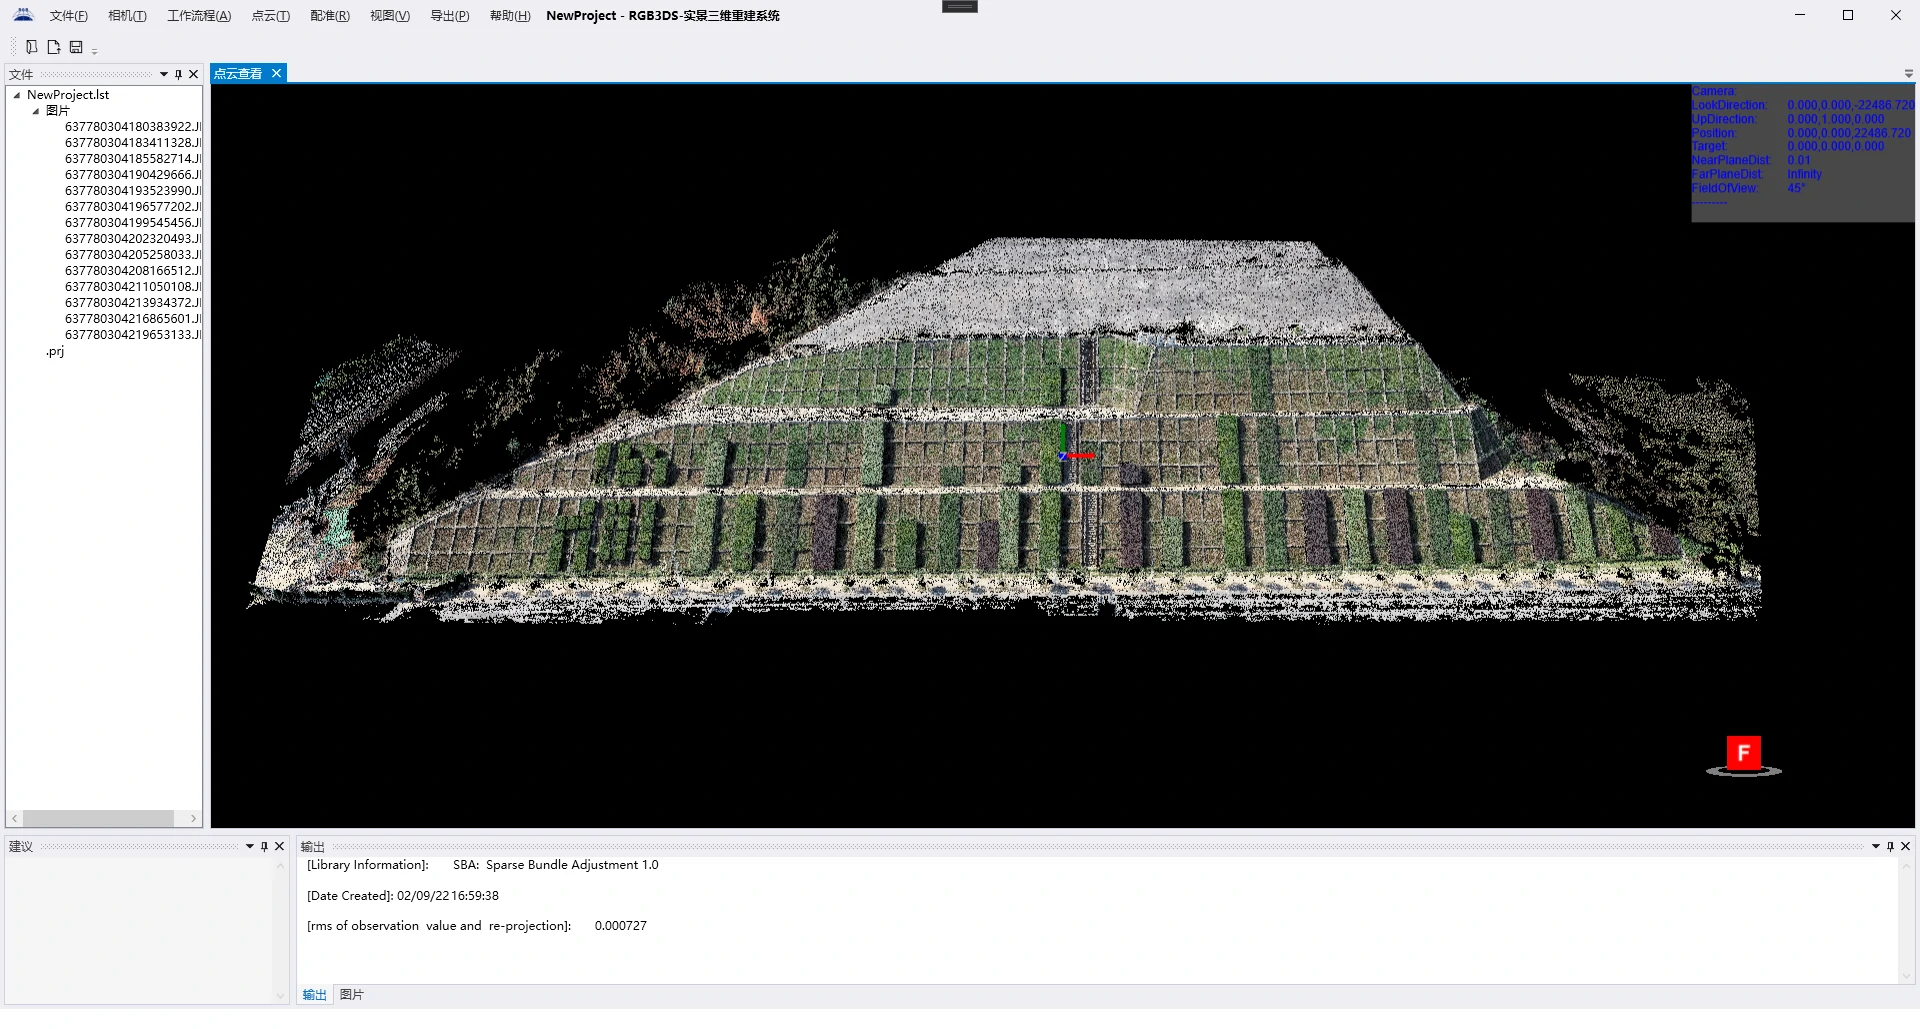The width and height of the screenshot is (1920, 1029).
Task: Toggle auto-hide pin on 建议 panel
Action: [264, 847]
